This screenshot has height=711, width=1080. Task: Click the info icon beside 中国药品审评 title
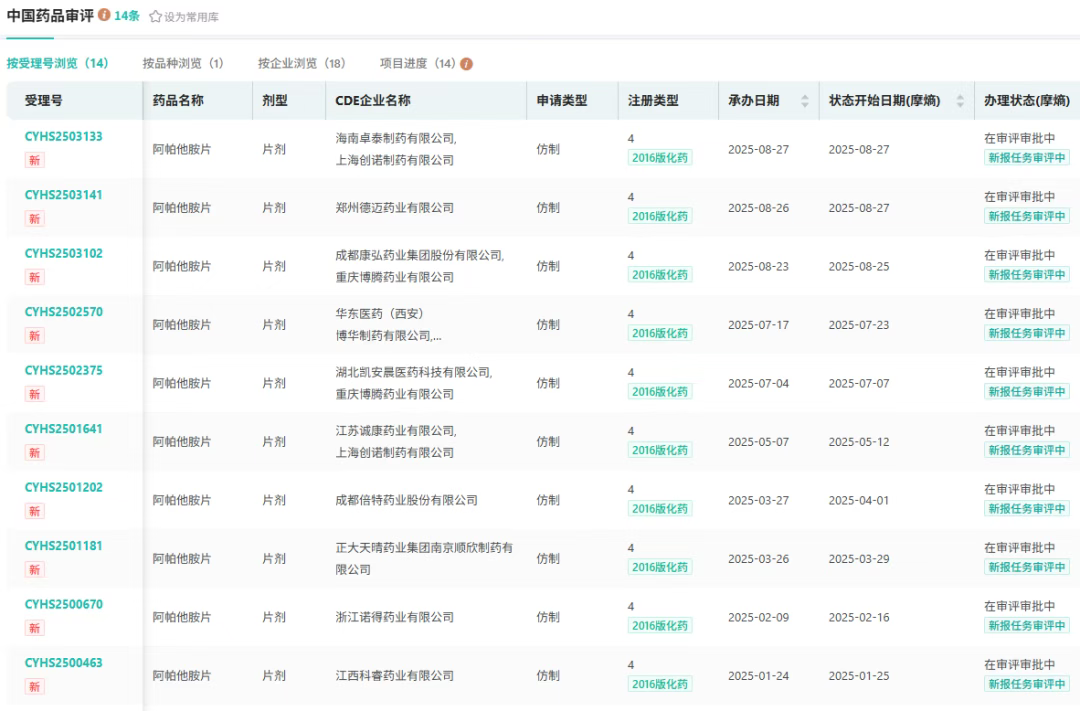click(104, 16)
